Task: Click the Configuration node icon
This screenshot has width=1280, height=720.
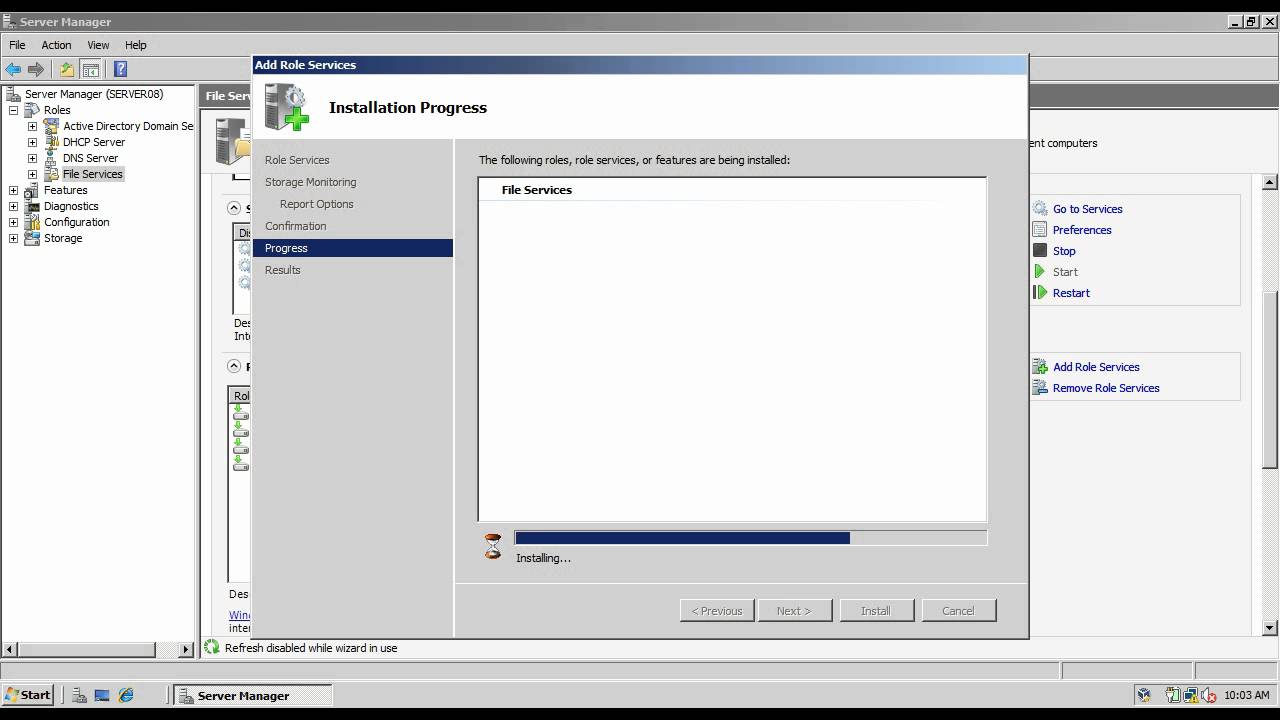Action: (32, 222)
